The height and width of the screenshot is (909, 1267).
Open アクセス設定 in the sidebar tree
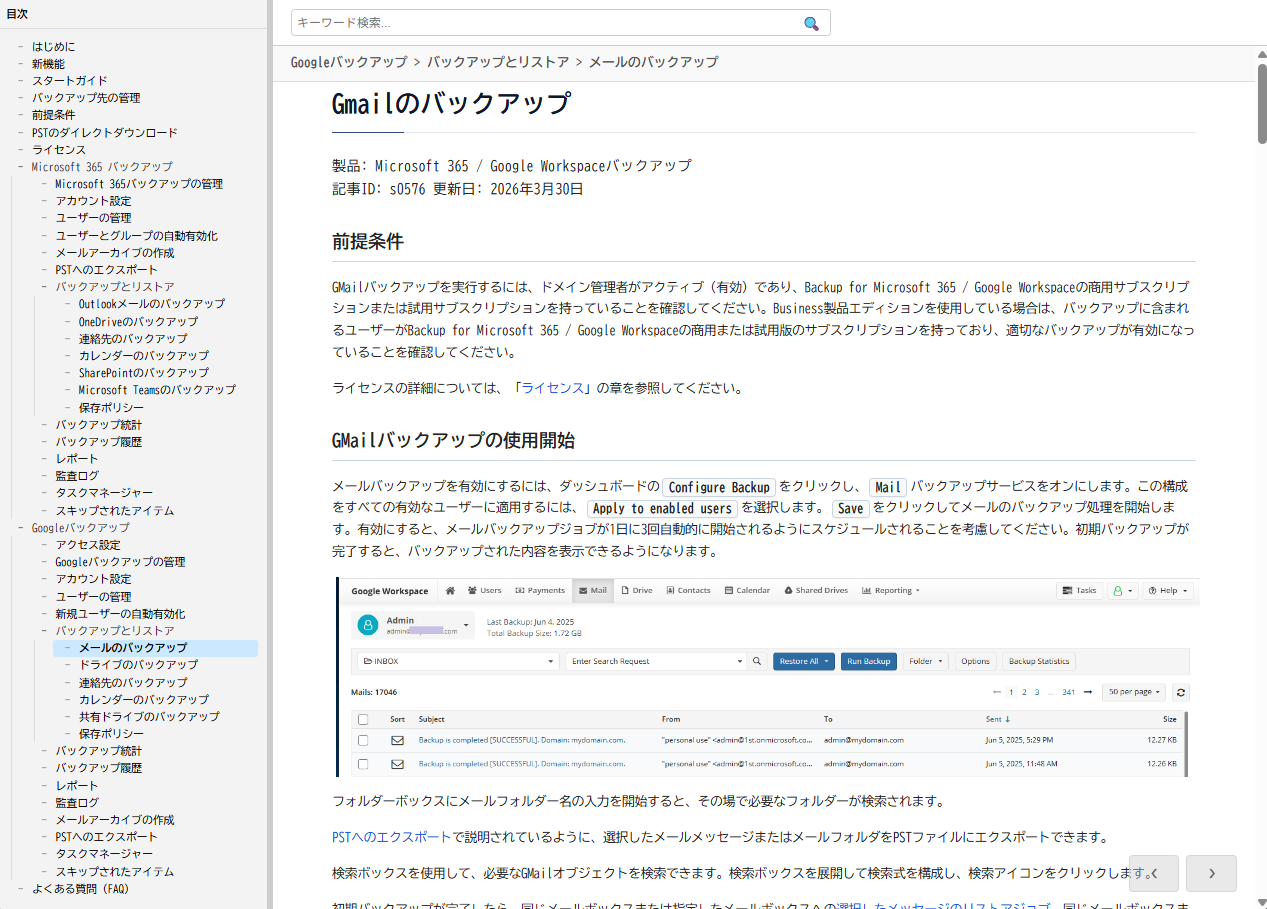click(88, 545)
